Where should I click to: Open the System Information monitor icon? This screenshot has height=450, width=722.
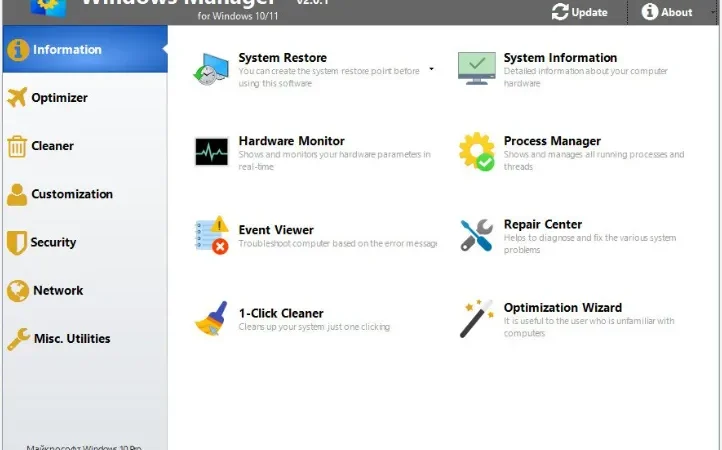[477, 68]
